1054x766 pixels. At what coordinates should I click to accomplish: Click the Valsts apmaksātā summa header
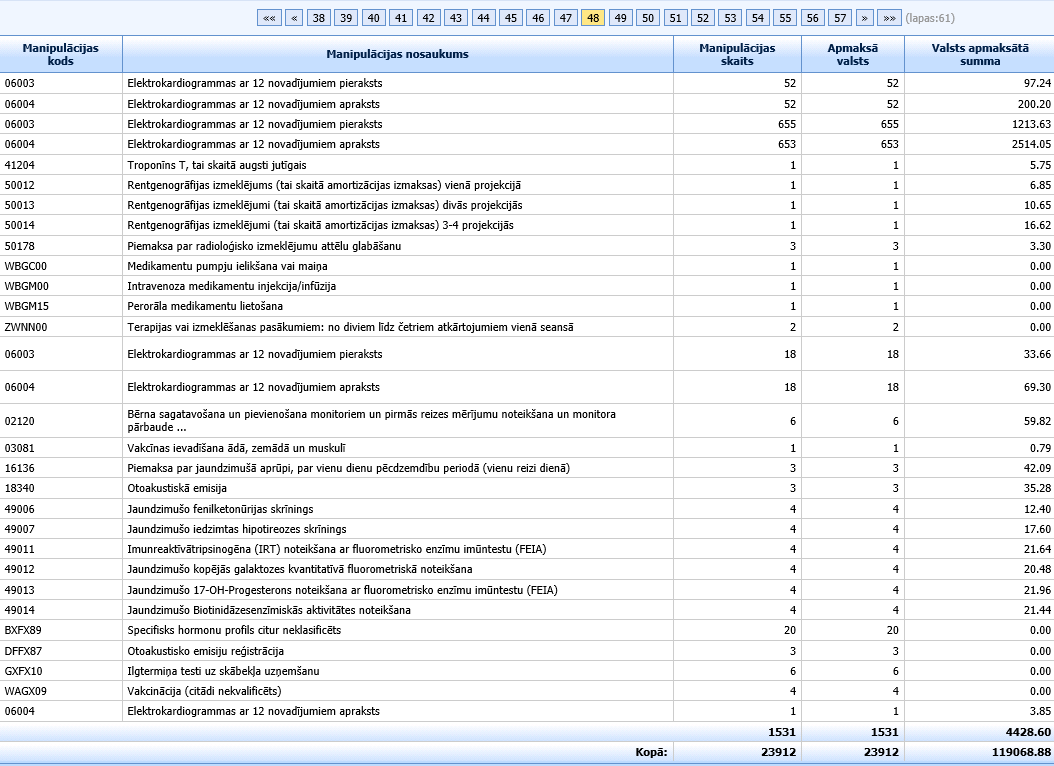click(978, 54)
